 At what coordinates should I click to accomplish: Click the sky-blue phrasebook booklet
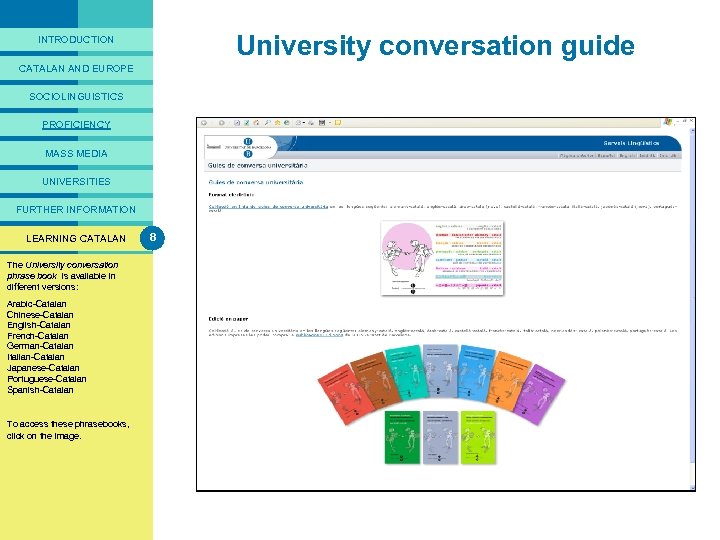(x=475, y=373)
